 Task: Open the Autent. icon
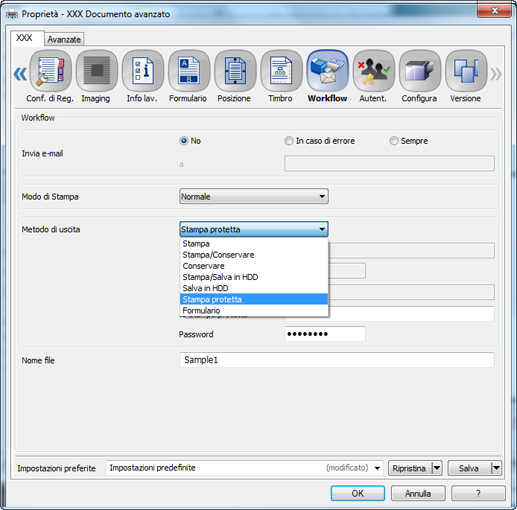pyautogui.click(x=374, y=71)
